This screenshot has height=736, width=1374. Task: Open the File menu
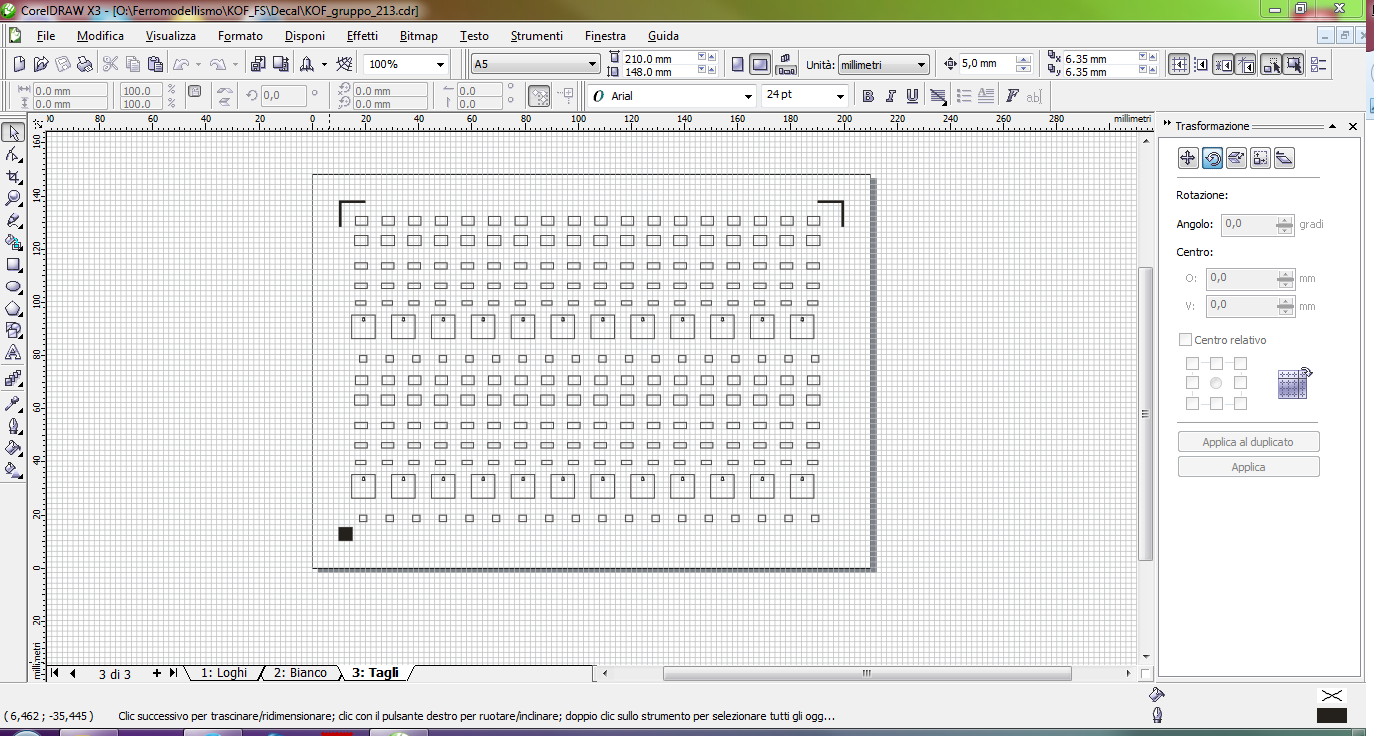click(46, 36)
